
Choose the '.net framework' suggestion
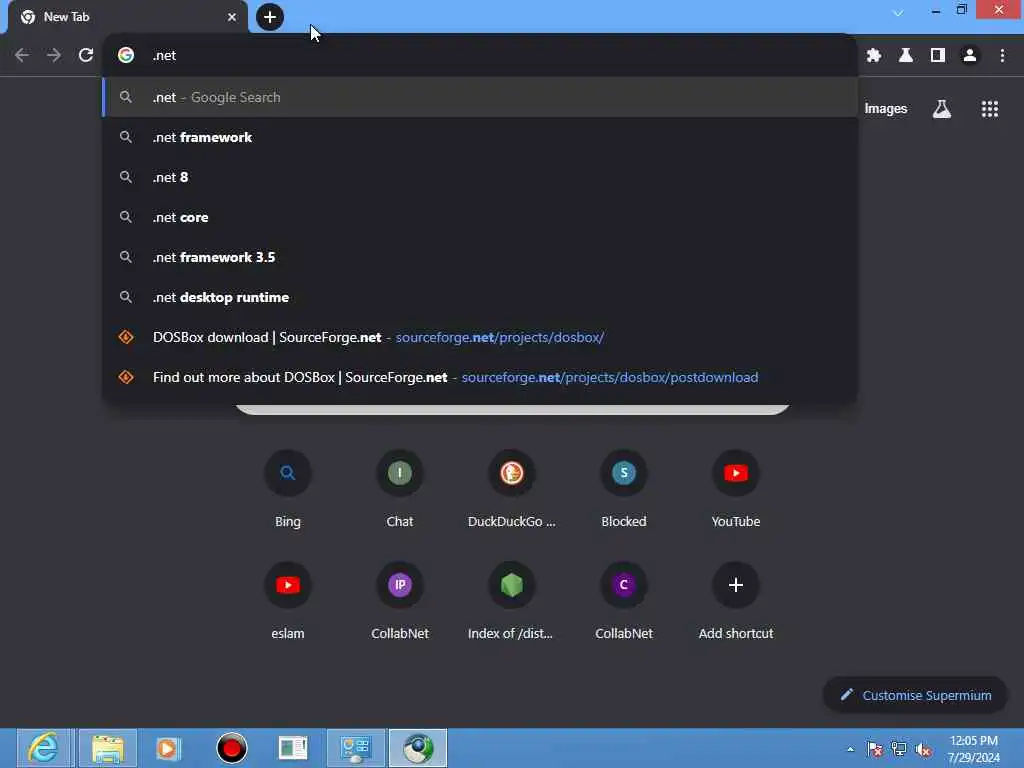pos(480,137)
